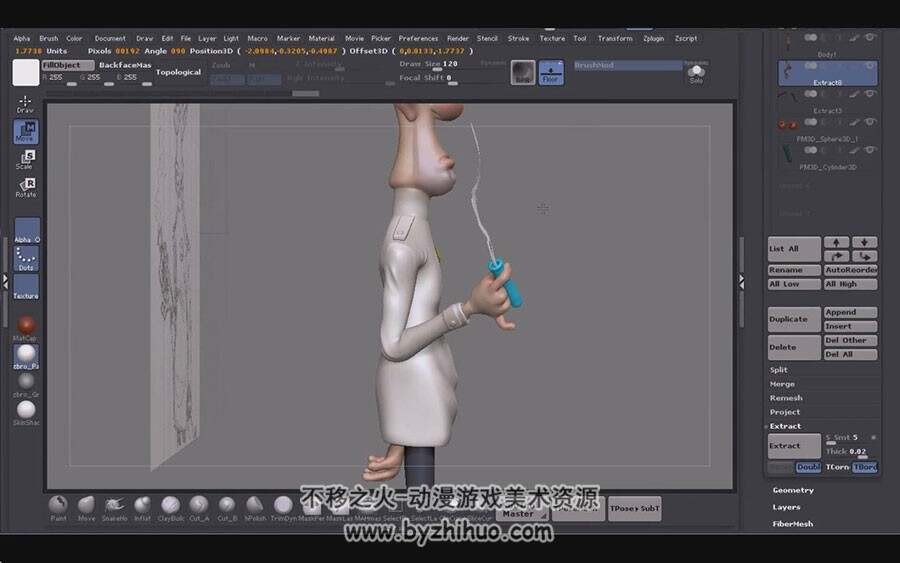Screen dimensions: 900x563
Task: Open the Texture selector
Action: [x=26, y=286]
